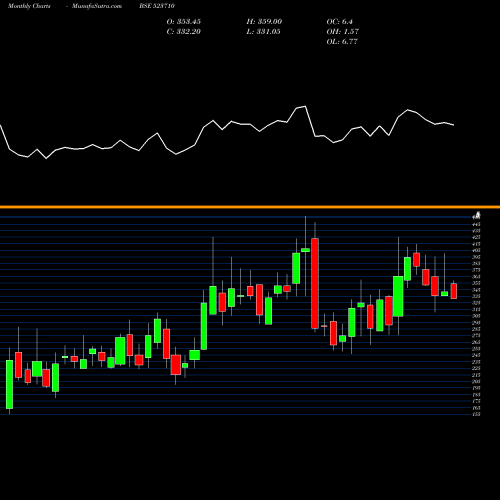Click the 355 price axis label
Viewport: 500px width, 500px height.
tap(476, 283)
